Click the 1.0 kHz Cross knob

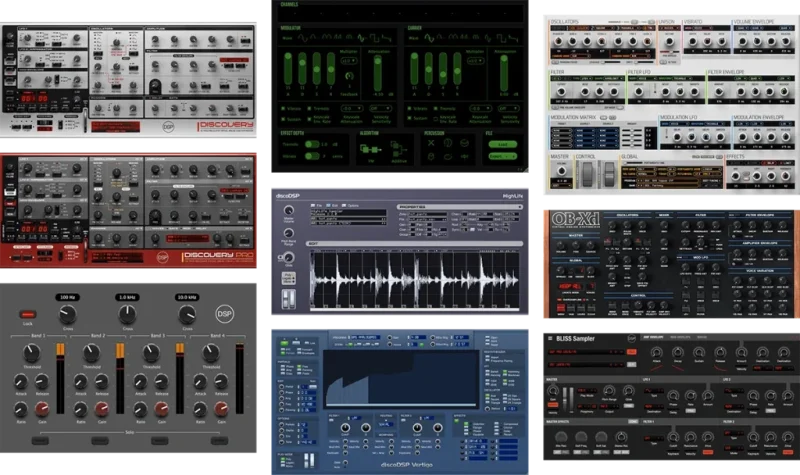(x=127, y=315)
